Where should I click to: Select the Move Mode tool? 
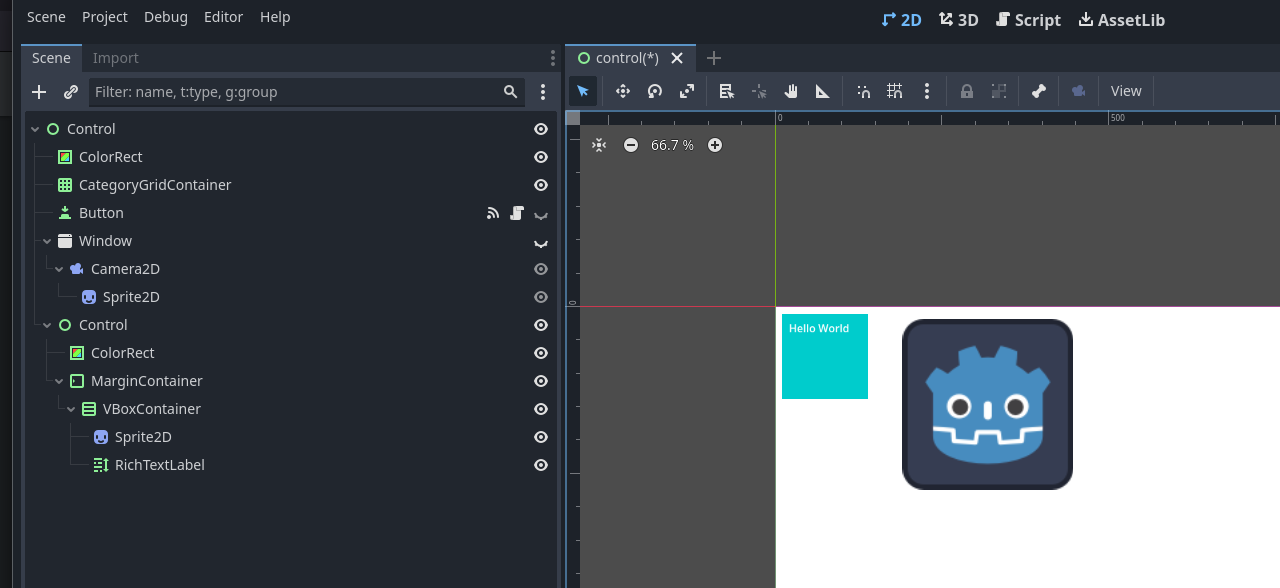tap(623, 91)
